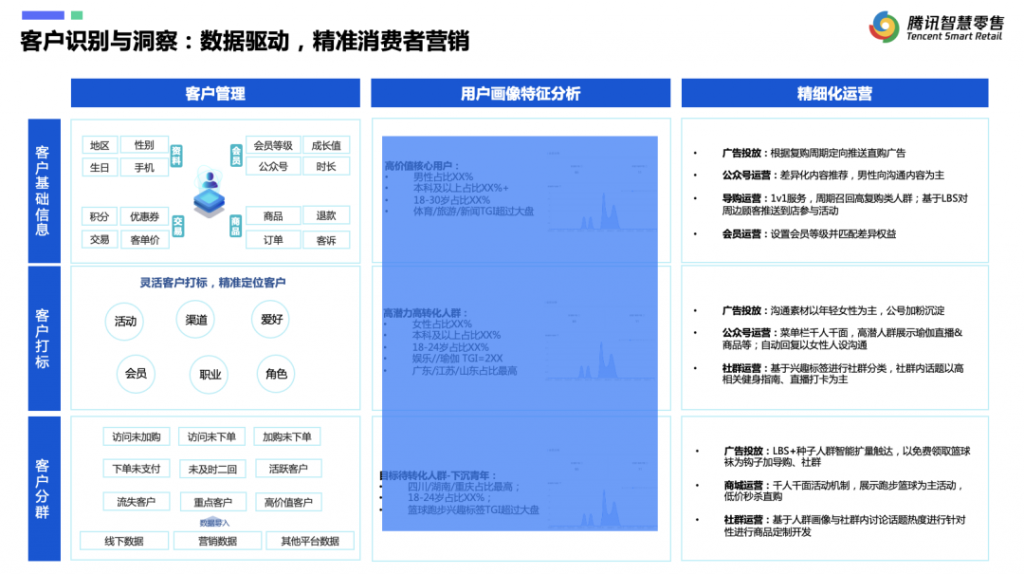Click the central customer profile icon
The height and width of the screenshot is (574, 1024).
click(209, 193)
